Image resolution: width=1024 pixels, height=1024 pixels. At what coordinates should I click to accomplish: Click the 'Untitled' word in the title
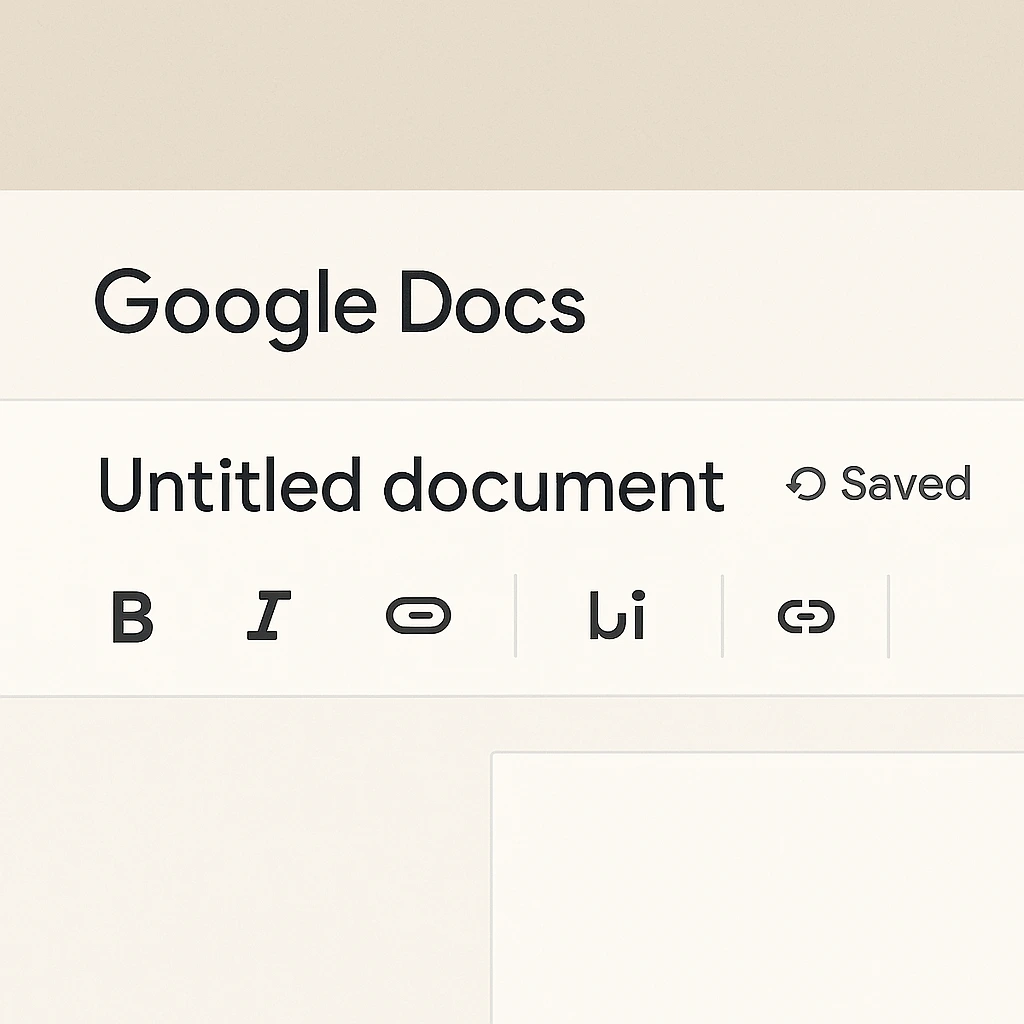tap(229, 486)
